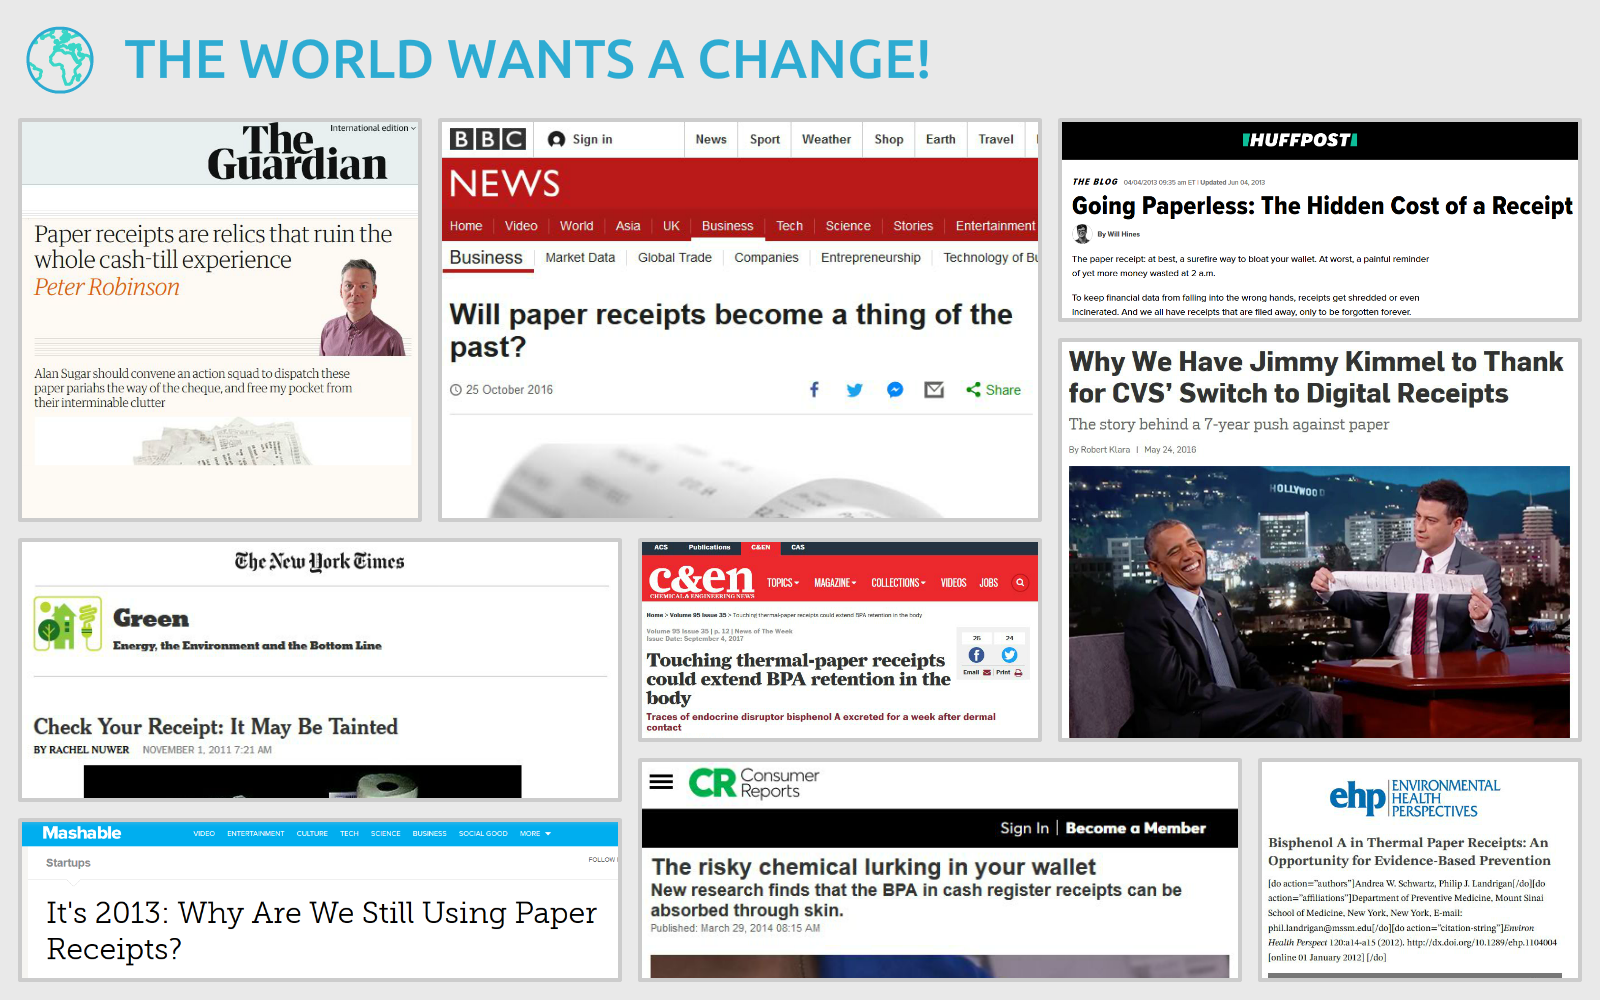The image size is (1600, 1000).
Task: Click the clock icon by 25 October 2016
Action: [x=456, y=390]
